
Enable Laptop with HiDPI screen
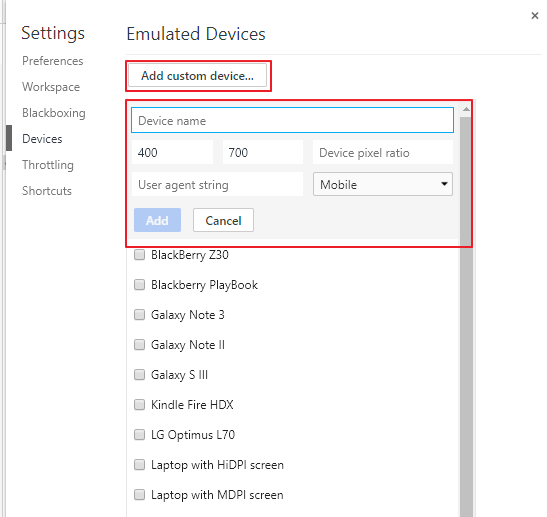point(140,465)
